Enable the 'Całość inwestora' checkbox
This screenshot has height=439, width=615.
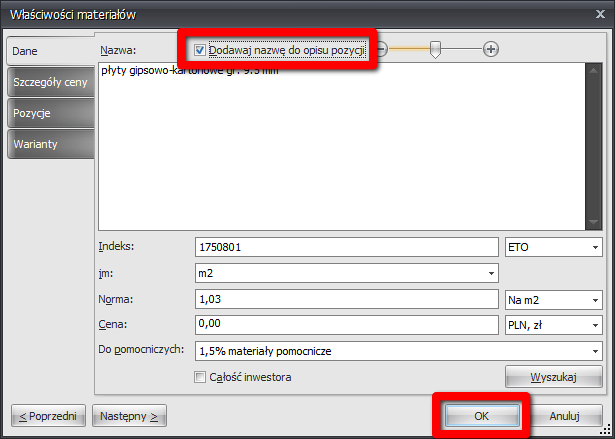tap(200, 377)
